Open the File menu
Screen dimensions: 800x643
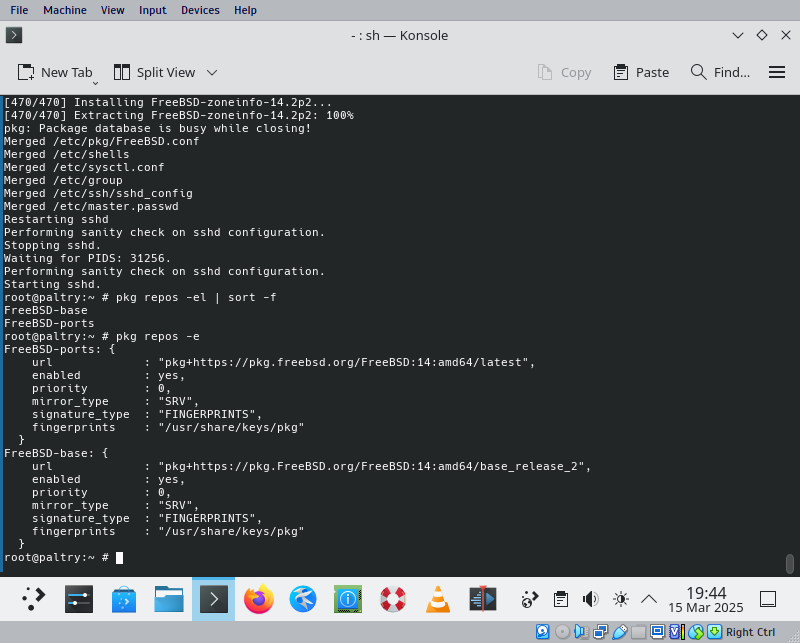[19, 10]
